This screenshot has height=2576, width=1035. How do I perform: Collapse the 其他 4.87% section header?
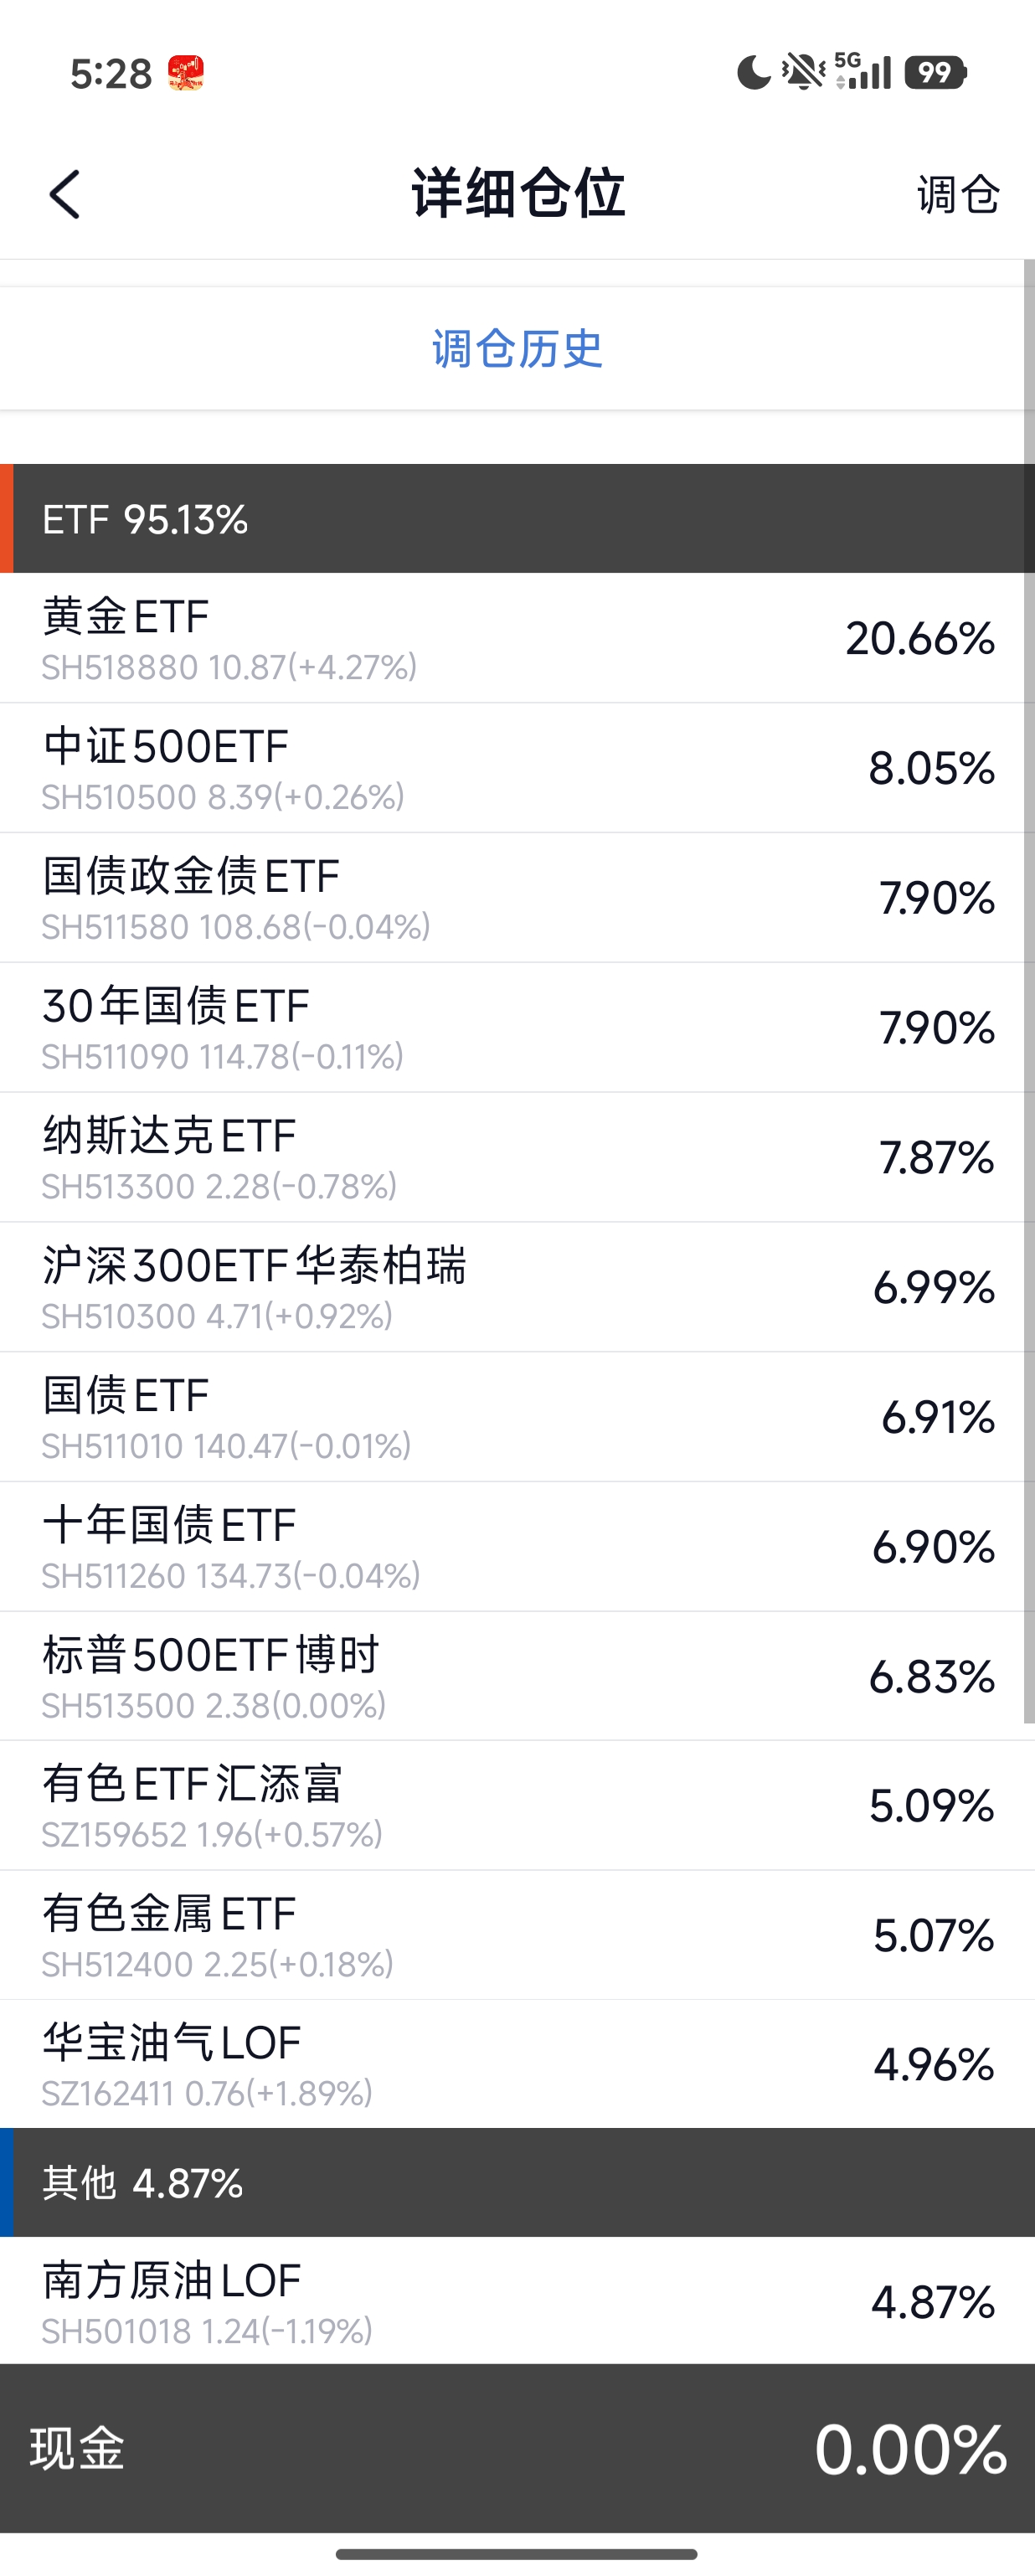pyautogui.click(x=517, y=2183)
